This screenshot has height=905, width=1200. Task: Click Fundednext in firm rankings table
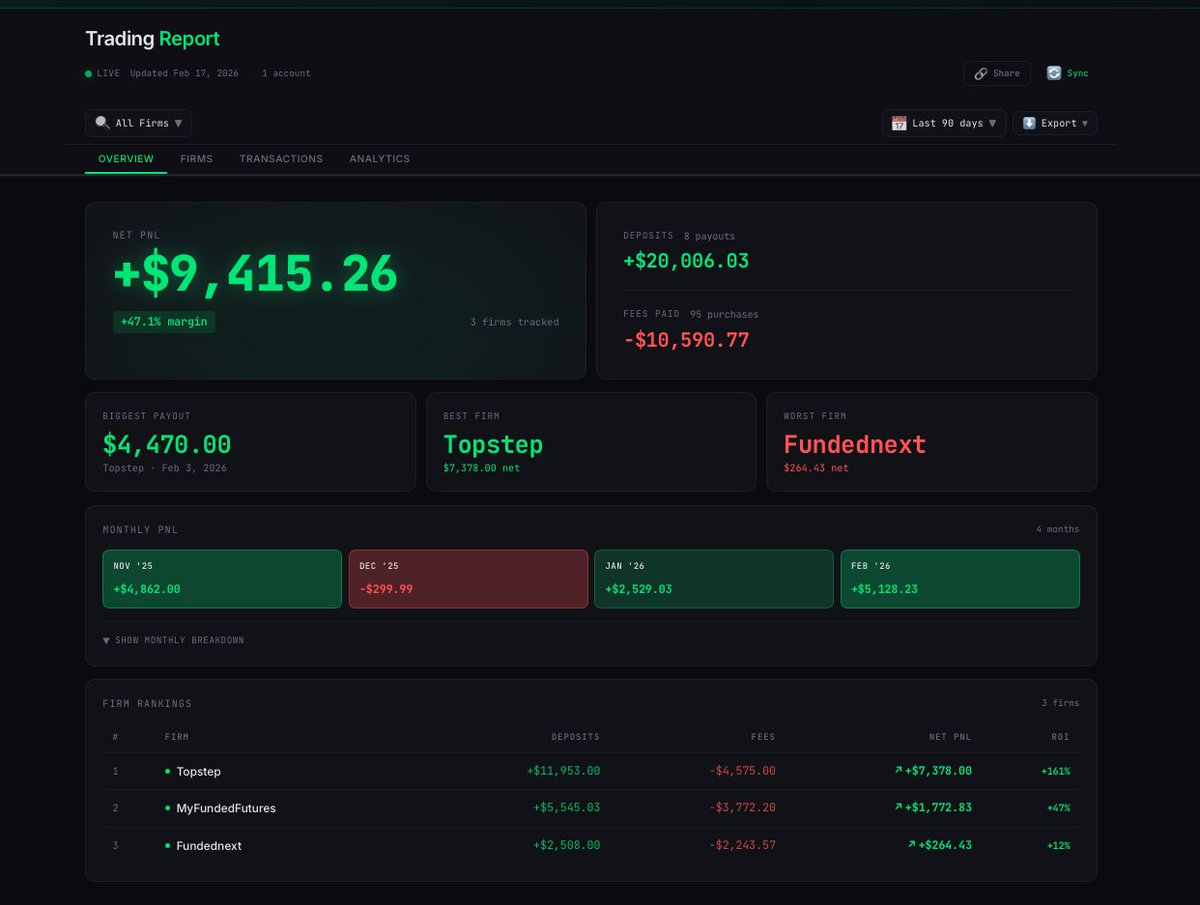(x=209, y=846)
